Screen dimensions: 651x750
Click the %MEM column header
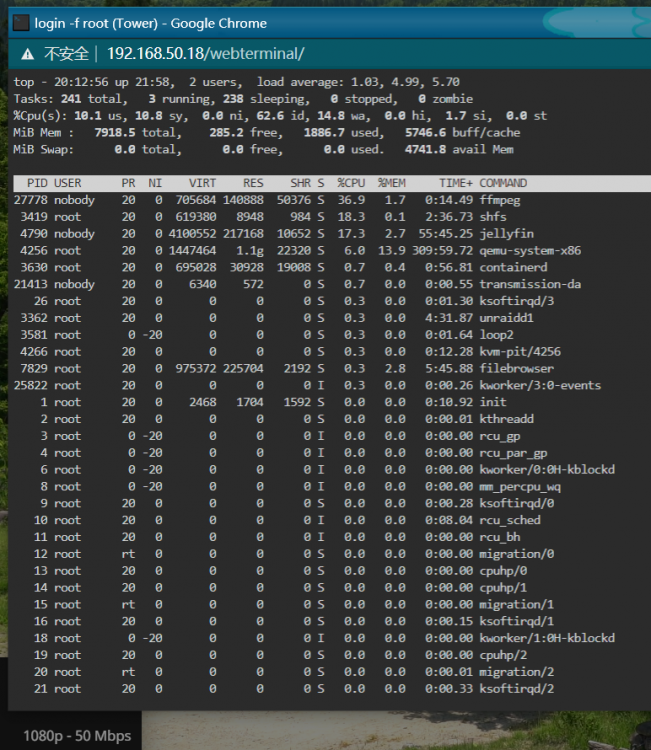click(x=392, y=183)
